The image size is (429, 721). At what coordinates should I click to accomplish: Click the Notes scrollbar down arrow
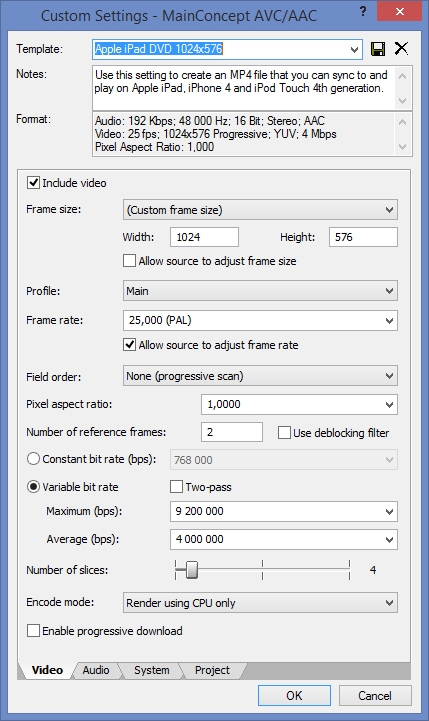click(x=402, y=101)
